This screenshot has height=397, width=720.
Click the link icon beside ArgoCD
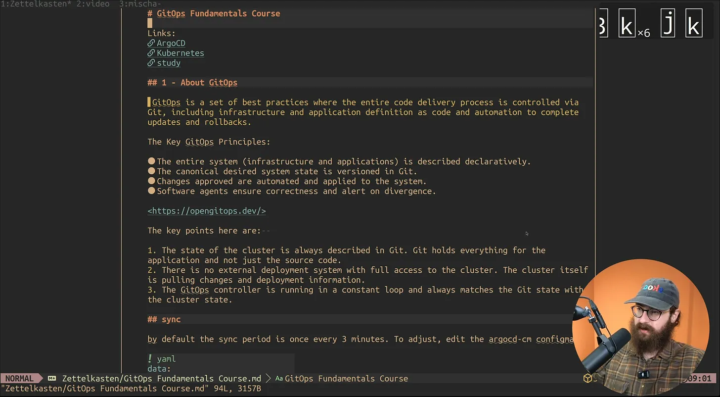point(151,43)
